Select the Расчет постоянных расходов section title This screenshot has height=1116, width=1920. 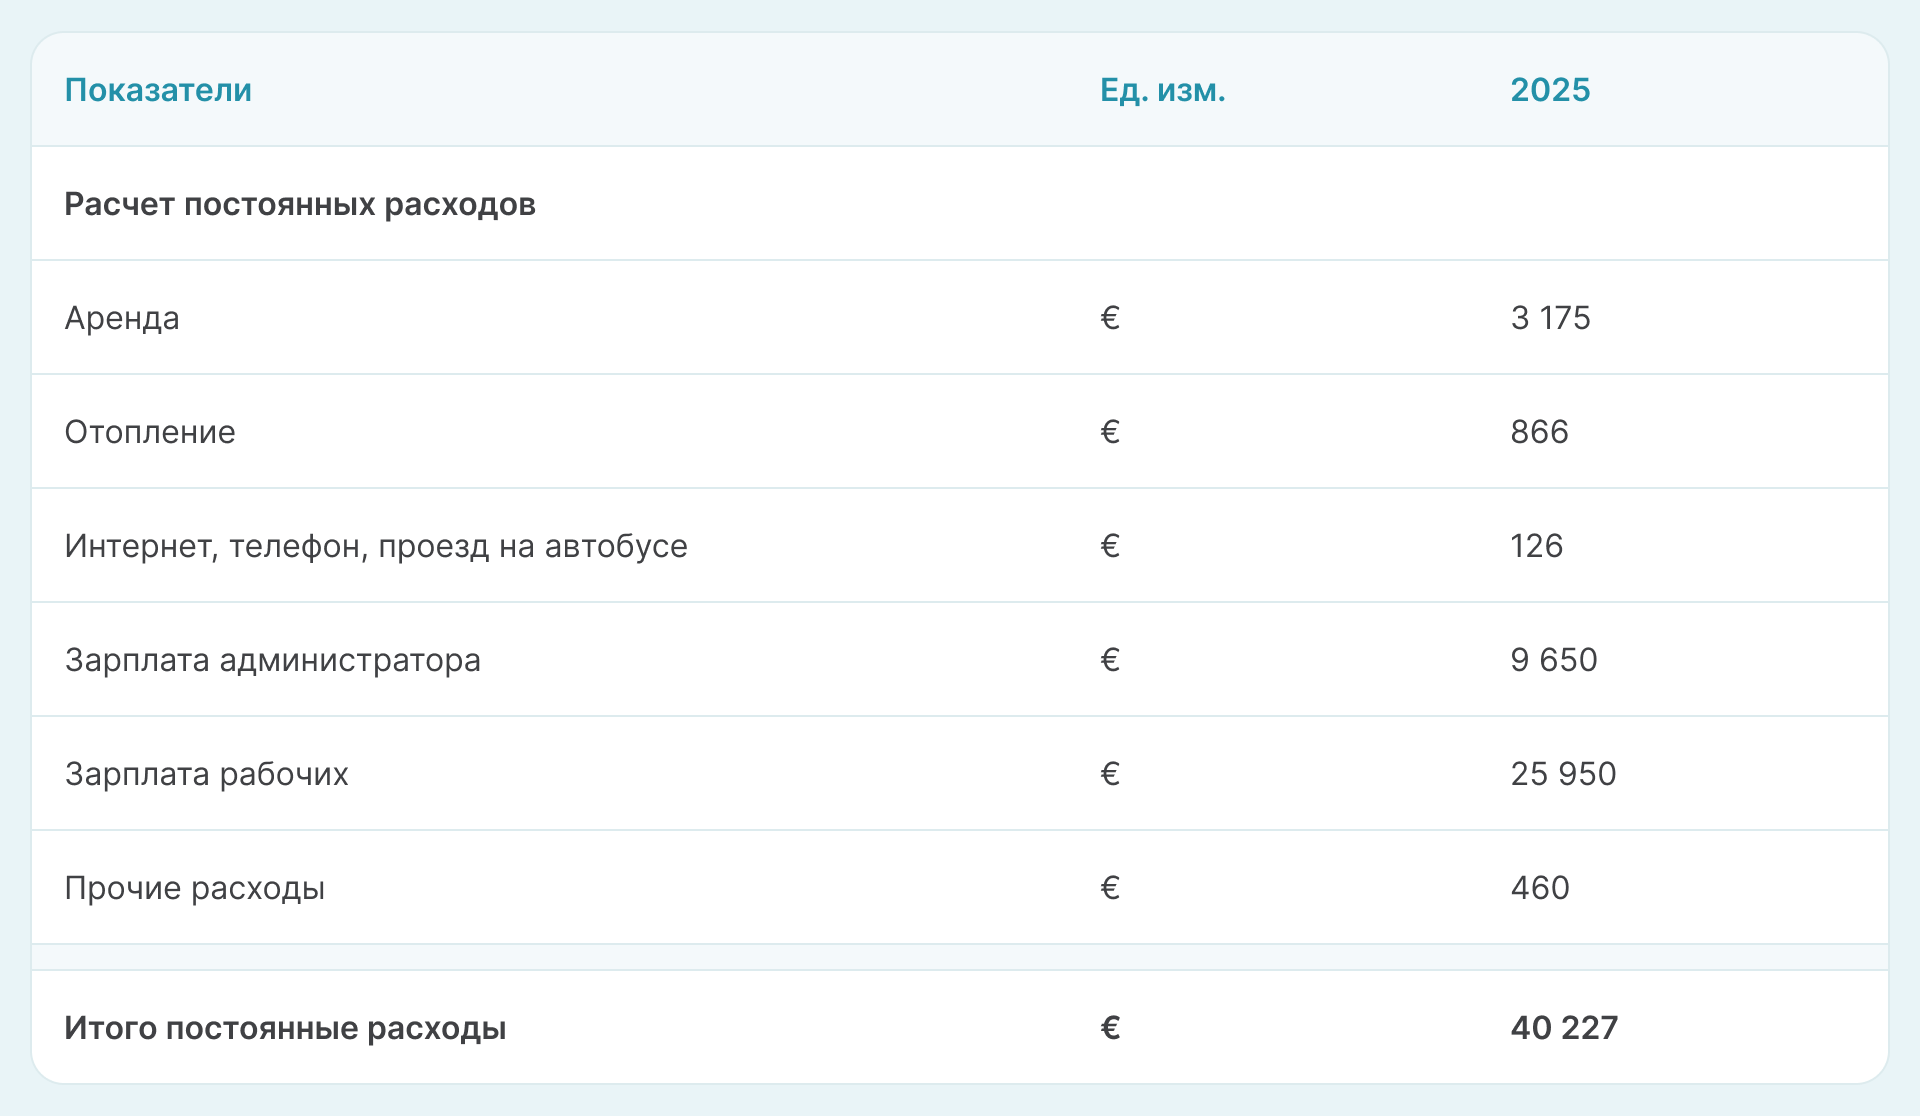300,204
